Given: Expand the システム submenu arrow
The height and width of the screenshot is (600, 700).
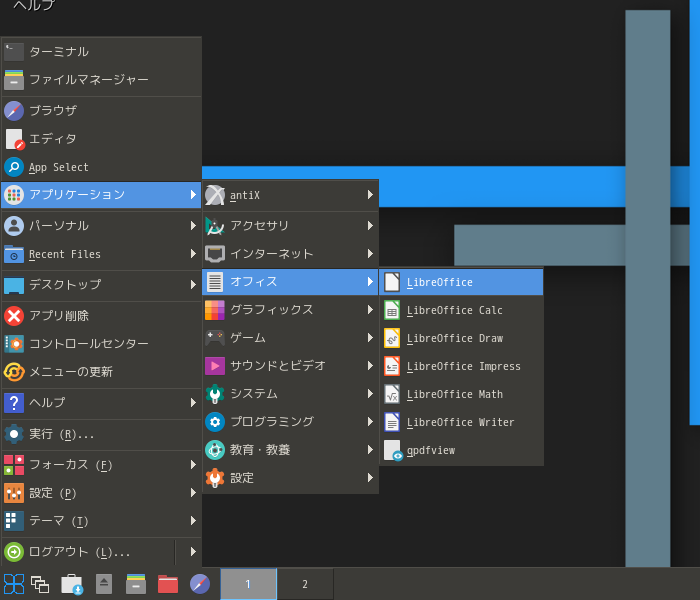Looking at the screenshot, I should pos(370,394).
